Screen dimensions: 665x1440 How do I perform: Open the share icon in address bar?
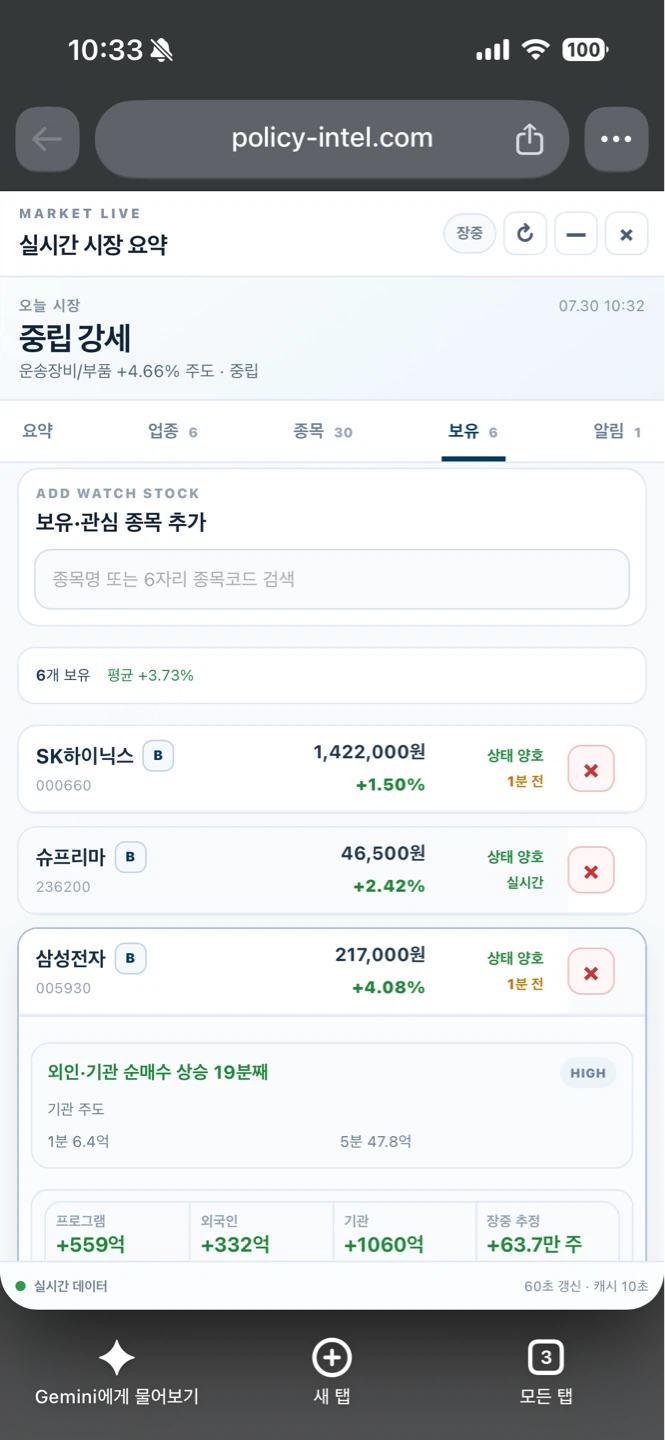[x=529, y=140]
